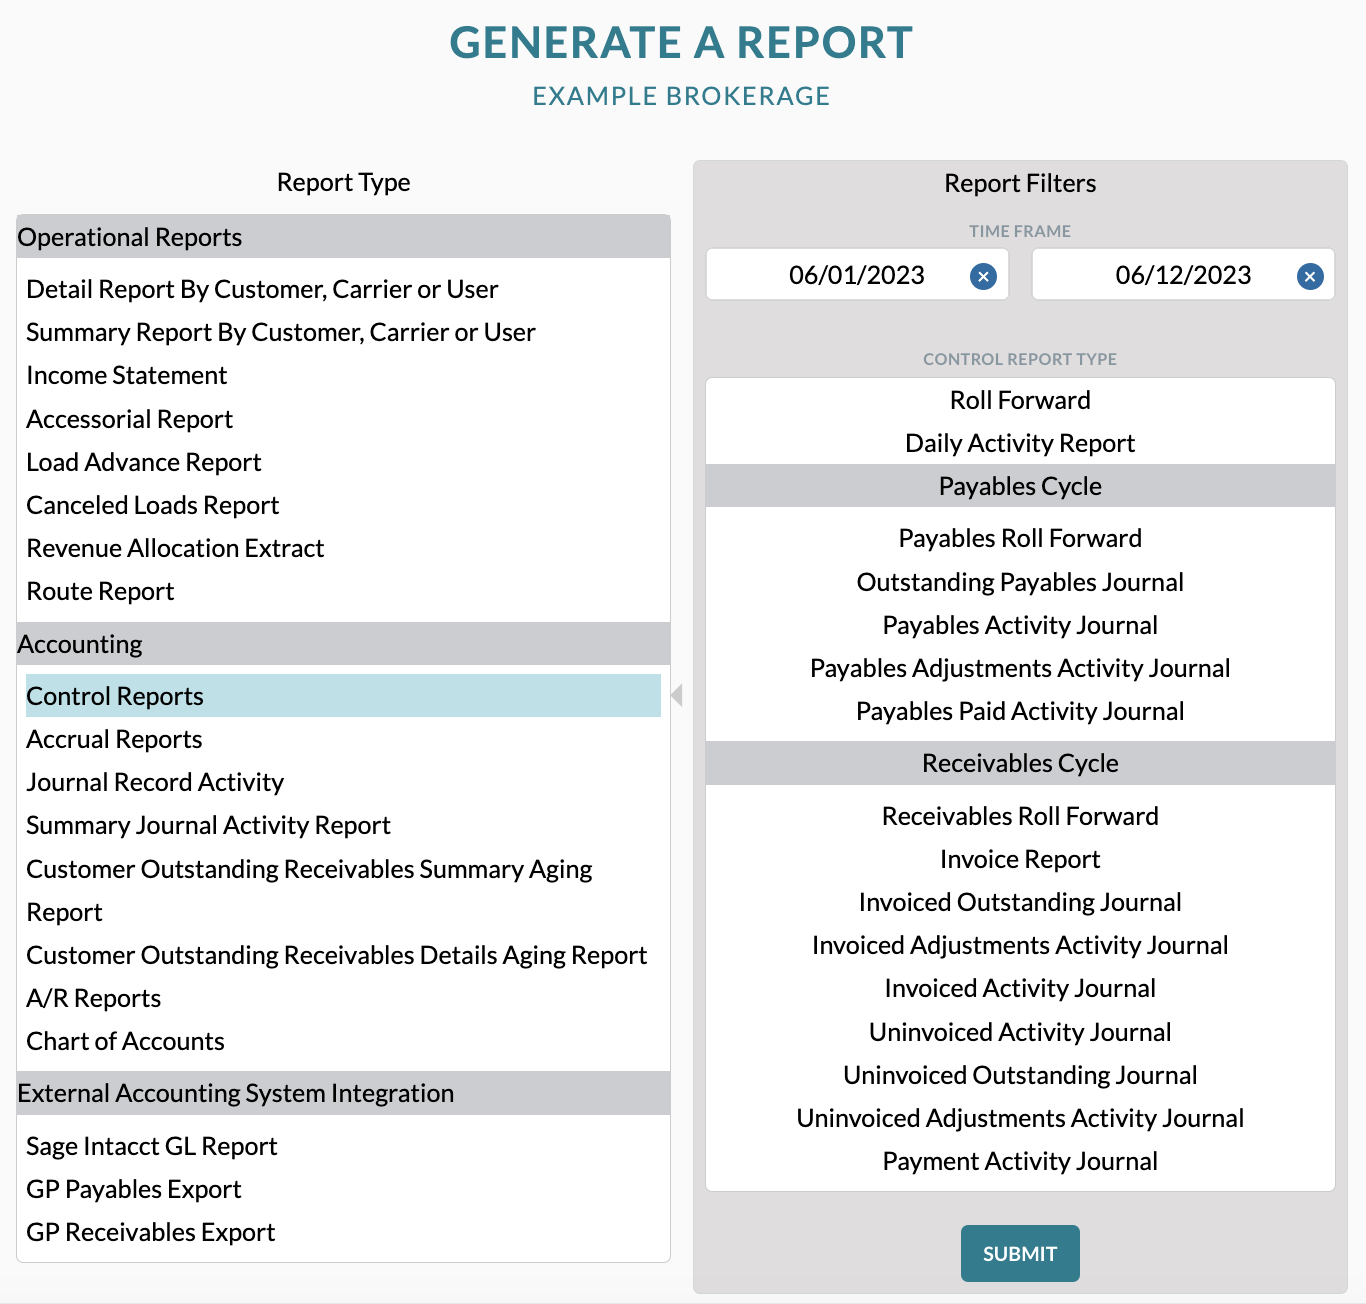Click the SUBMIT button
The height and width of the screenshot is (1304, 1366).
tap(1020, 1253)
